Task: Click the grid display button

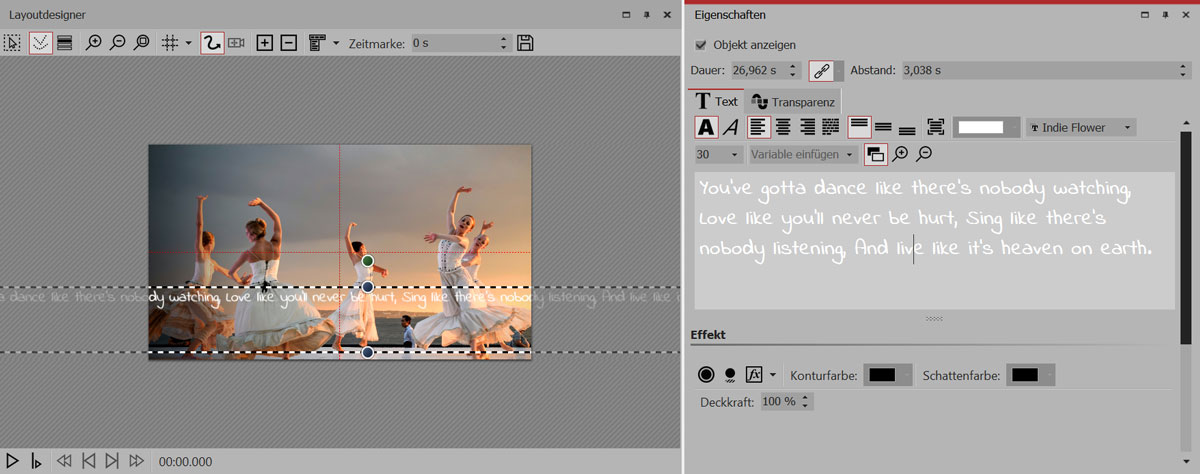Action: pyautogui.click(x=170, y=43)
